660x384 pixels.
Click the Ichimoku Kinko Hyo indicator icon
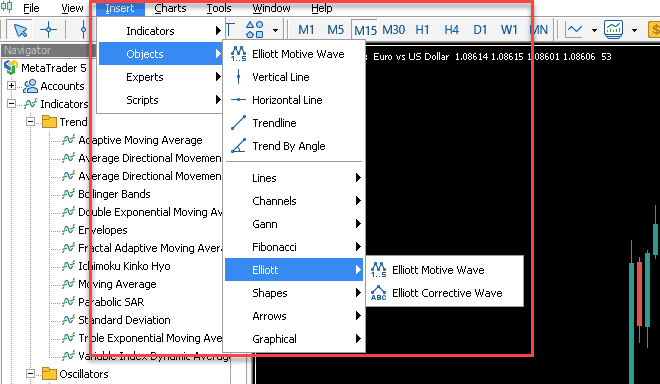[x=68, y=266]
